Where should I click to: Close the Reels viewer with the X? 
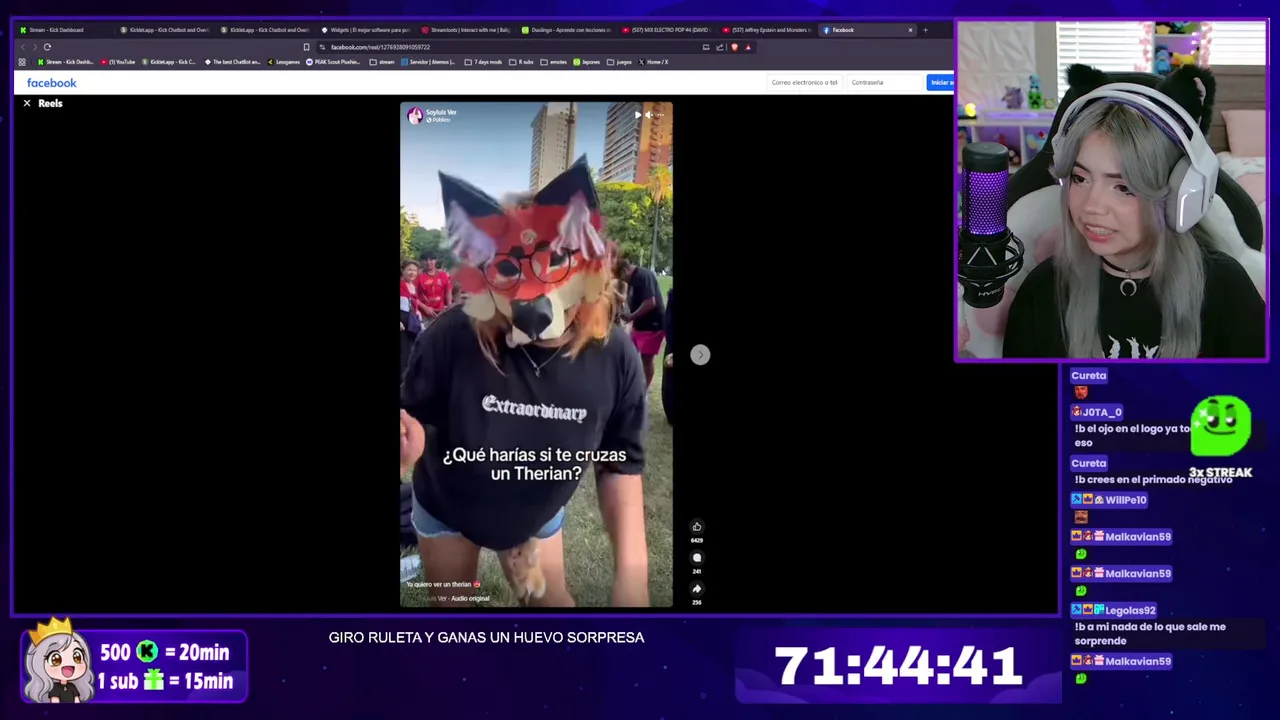27,103
